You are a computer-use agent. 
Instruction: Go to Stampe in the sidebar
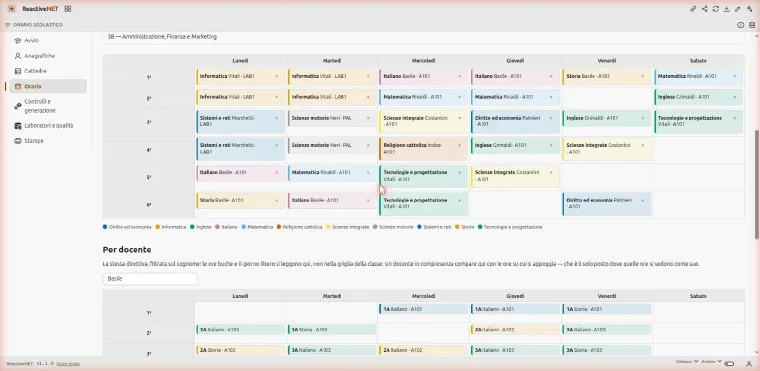tap(48, 141)
